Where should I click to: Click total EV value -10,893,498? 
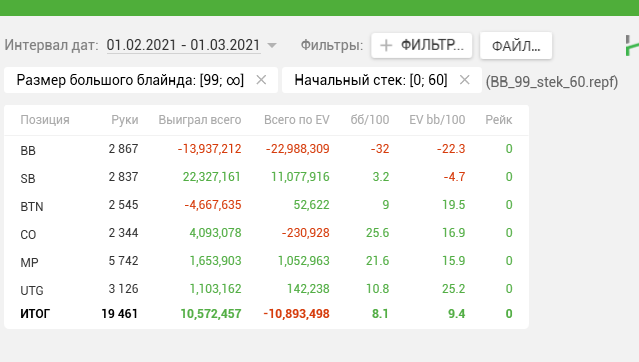point(296,314)
